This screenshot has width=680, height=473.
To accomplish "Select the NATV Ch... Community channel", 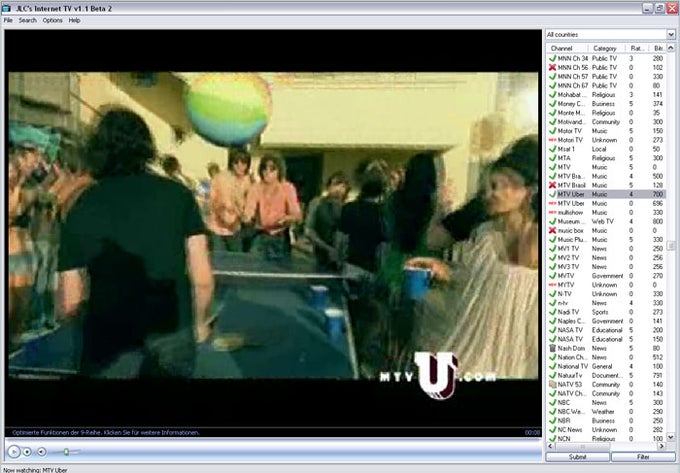I will (x=606, y=393).
